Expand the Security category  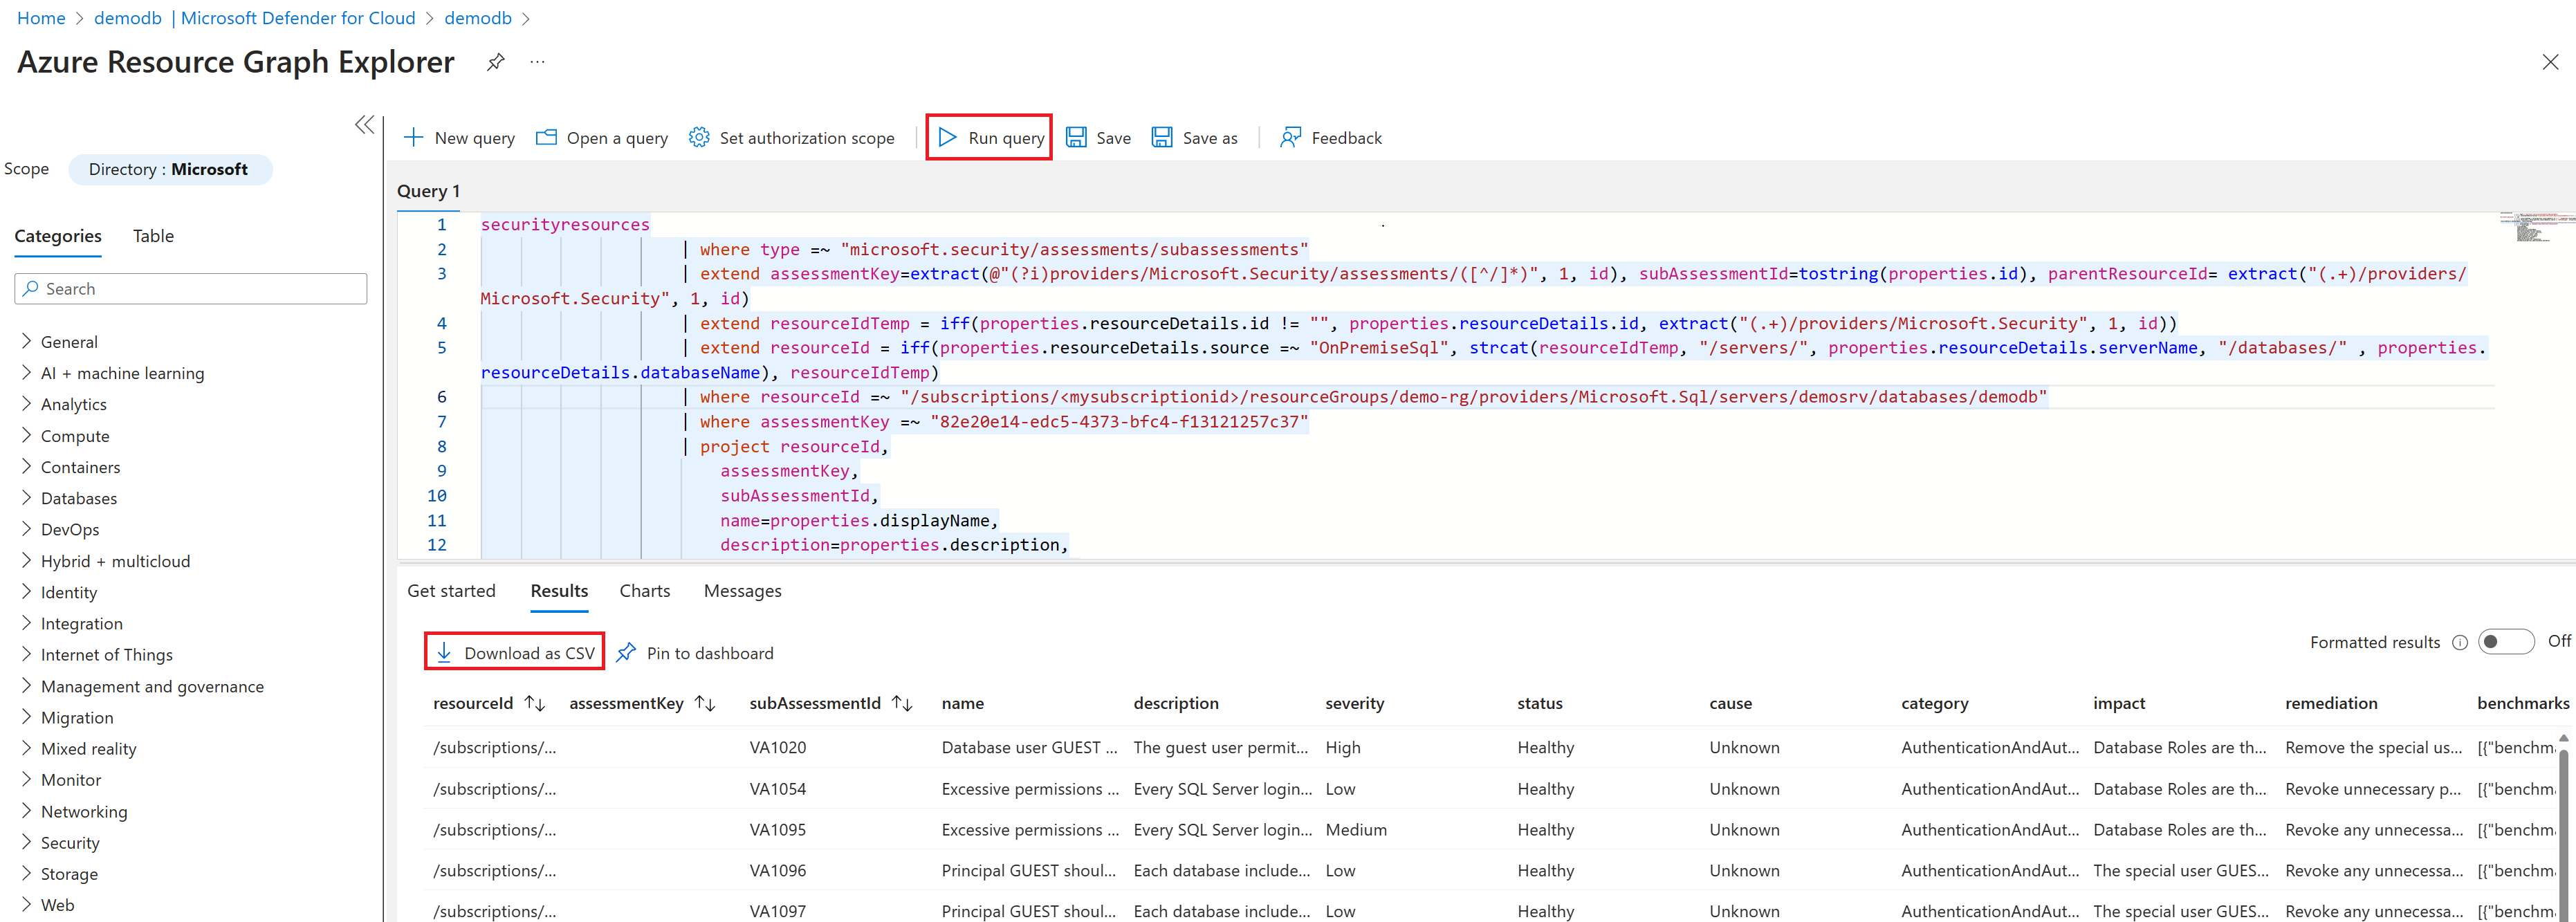(x=26, y=842)
